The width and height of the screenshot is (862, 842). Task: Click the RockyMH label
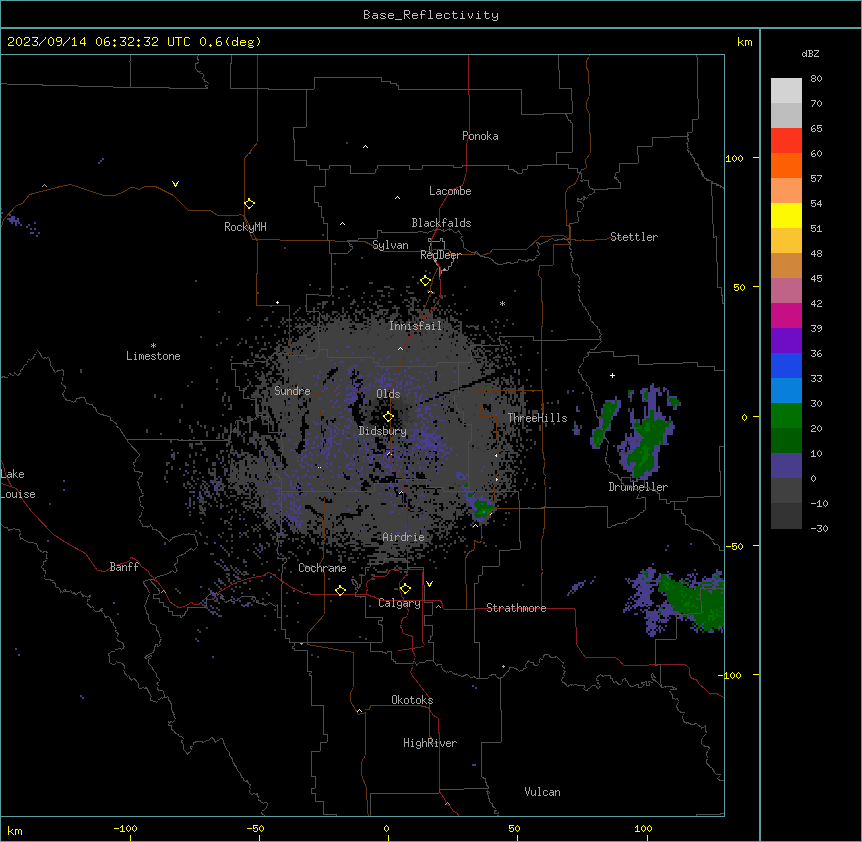click(245, 227)
